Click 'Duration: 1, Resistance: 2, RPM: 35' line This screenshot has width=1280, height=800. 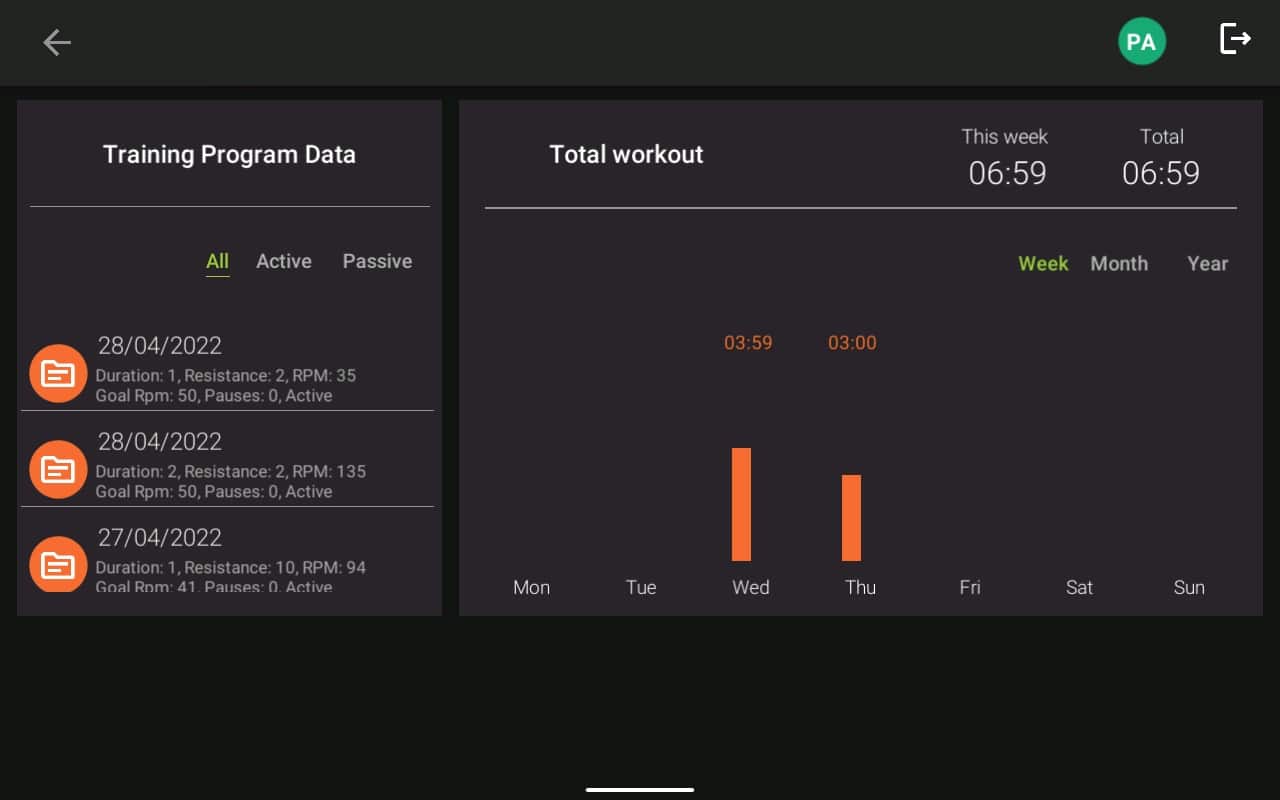pyautogui.click(x=226, y=376)
